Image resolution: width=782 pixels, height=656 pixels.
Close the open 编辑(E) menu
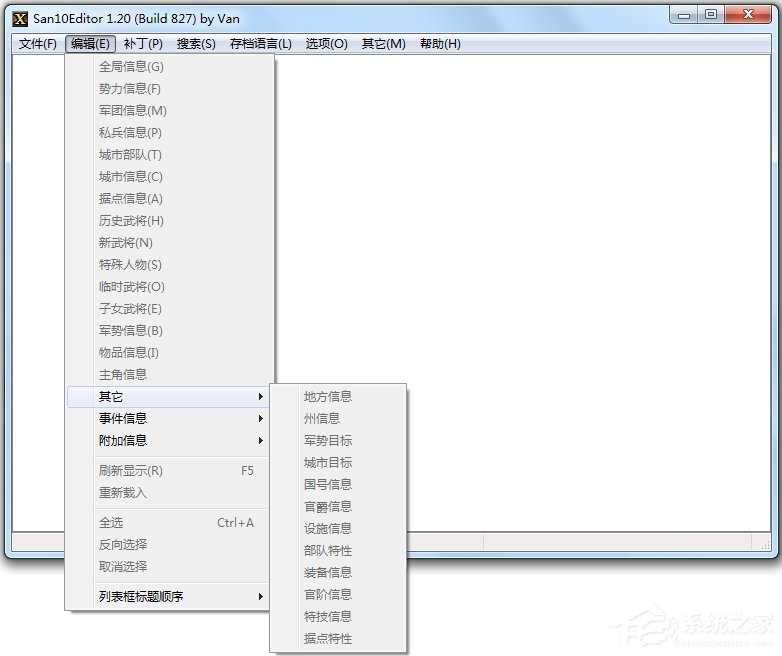pos(90,44)
